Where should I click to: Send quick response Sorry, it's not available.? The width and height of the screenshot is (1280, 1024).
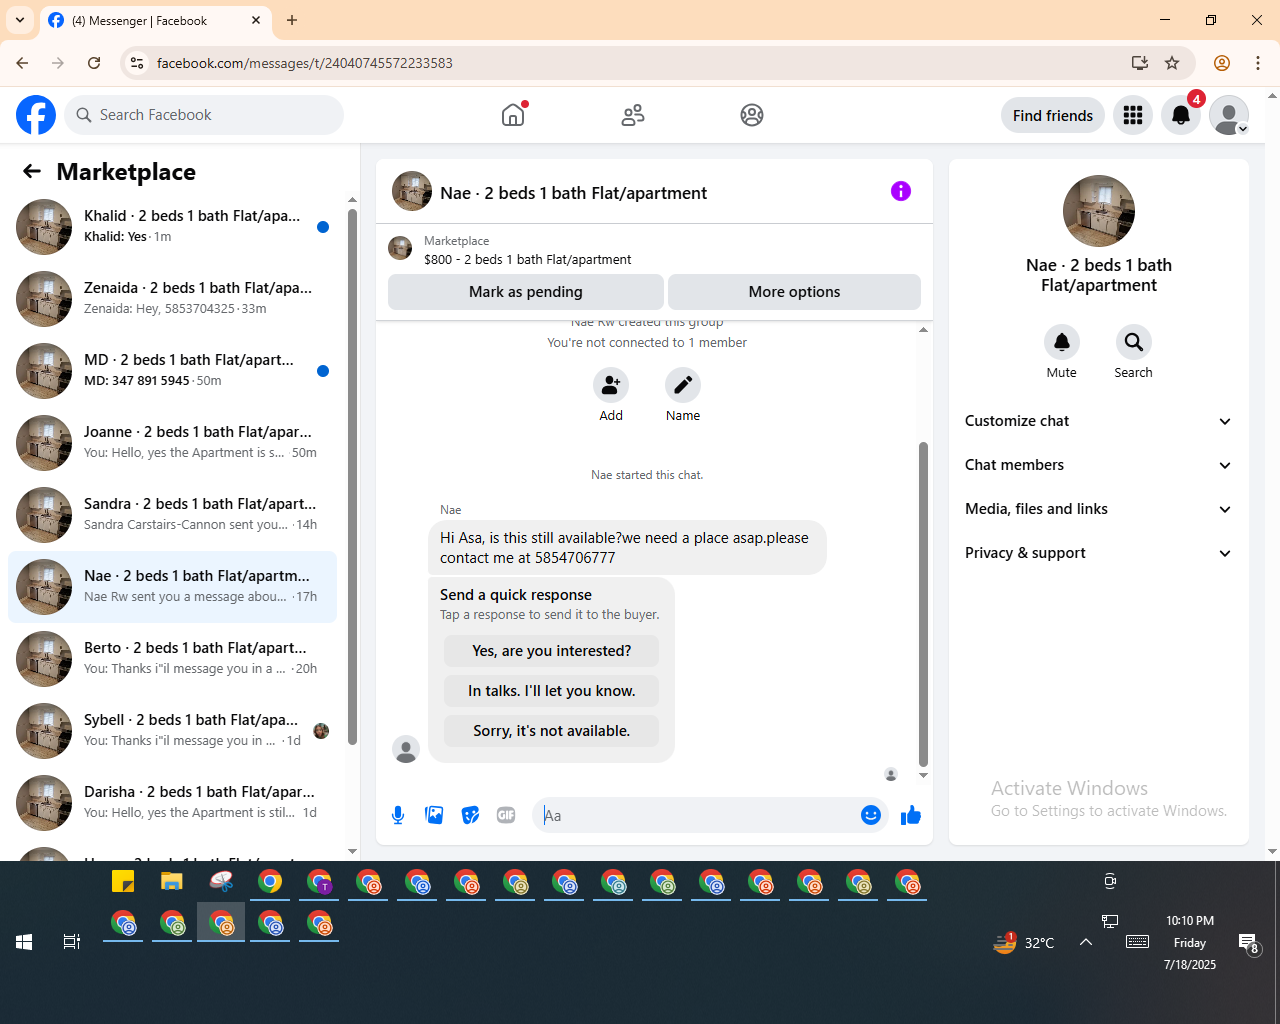point(552,731)
